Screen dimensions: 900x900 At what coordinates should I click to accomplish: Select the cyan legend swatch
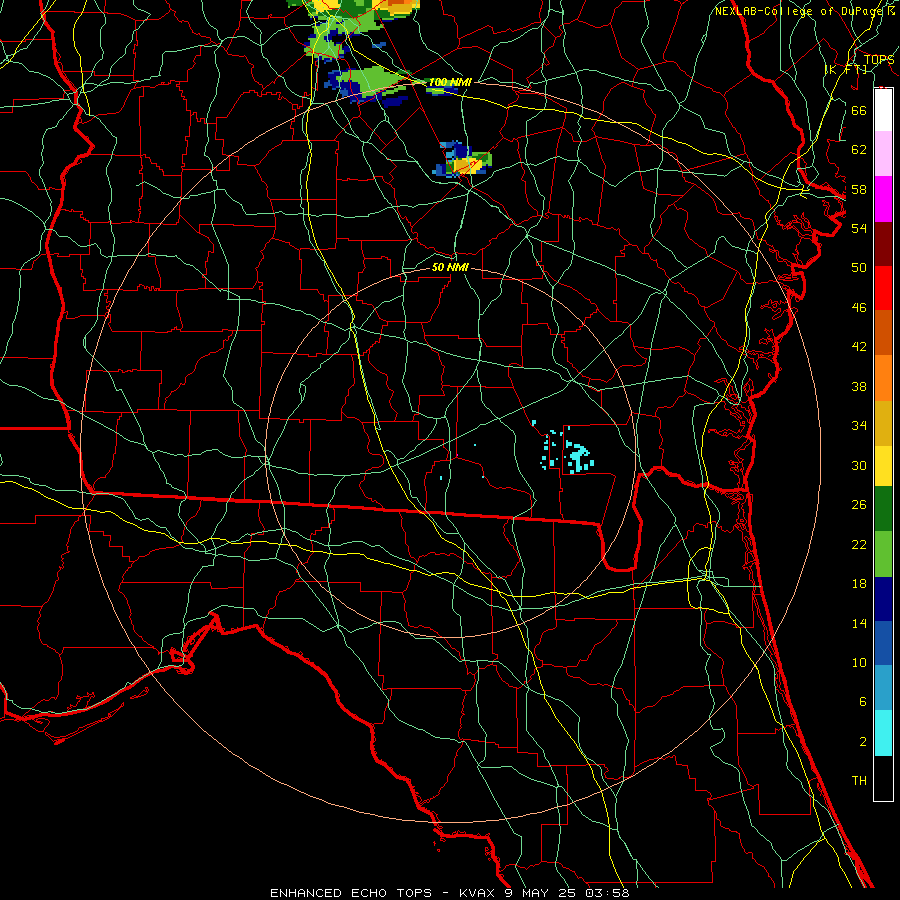(x=883, y=733)
